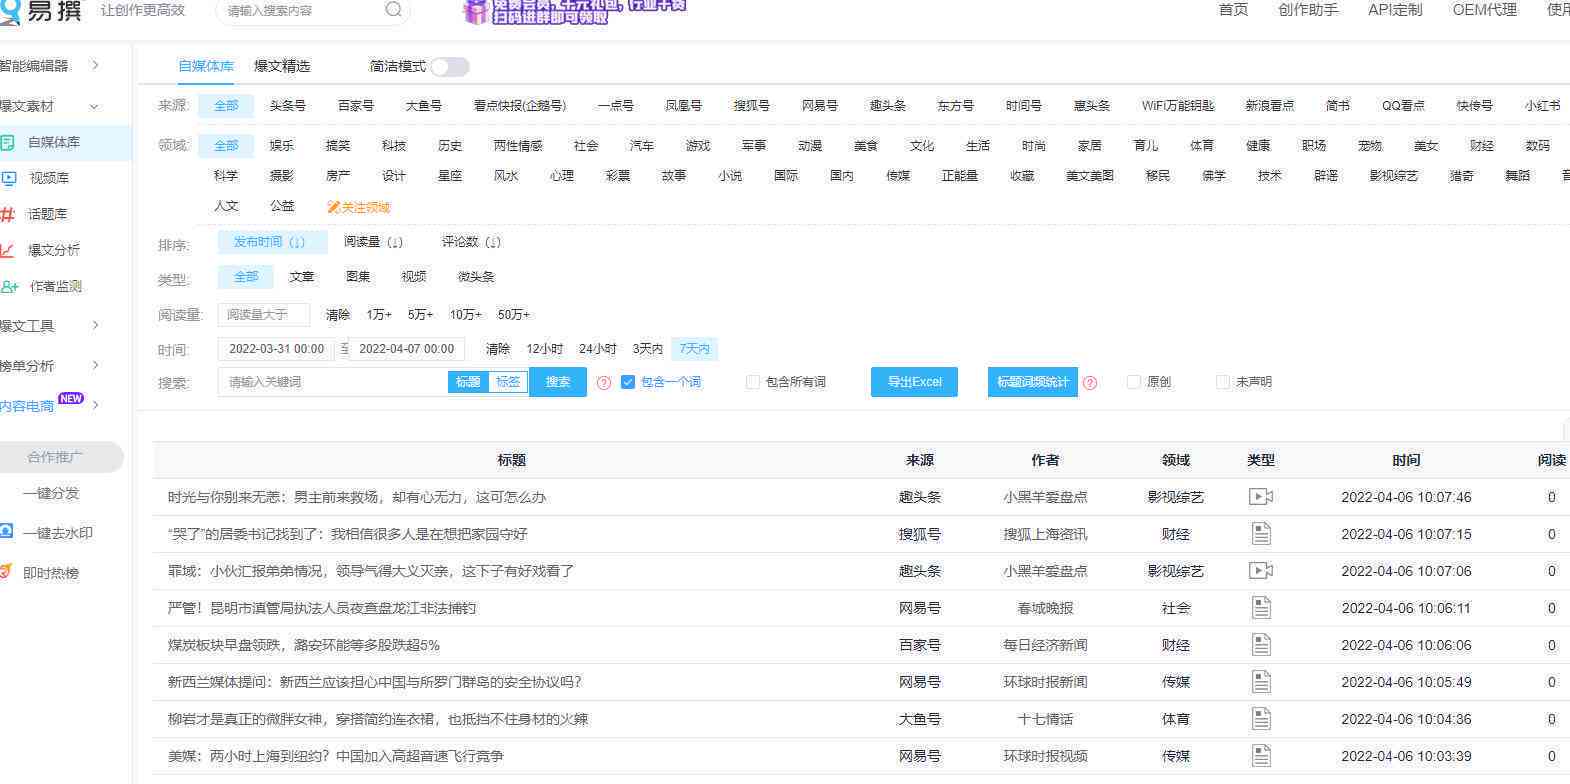Click the 即时热榜 flame icon
Viewport: 1570px width, 784px height.
7,572
